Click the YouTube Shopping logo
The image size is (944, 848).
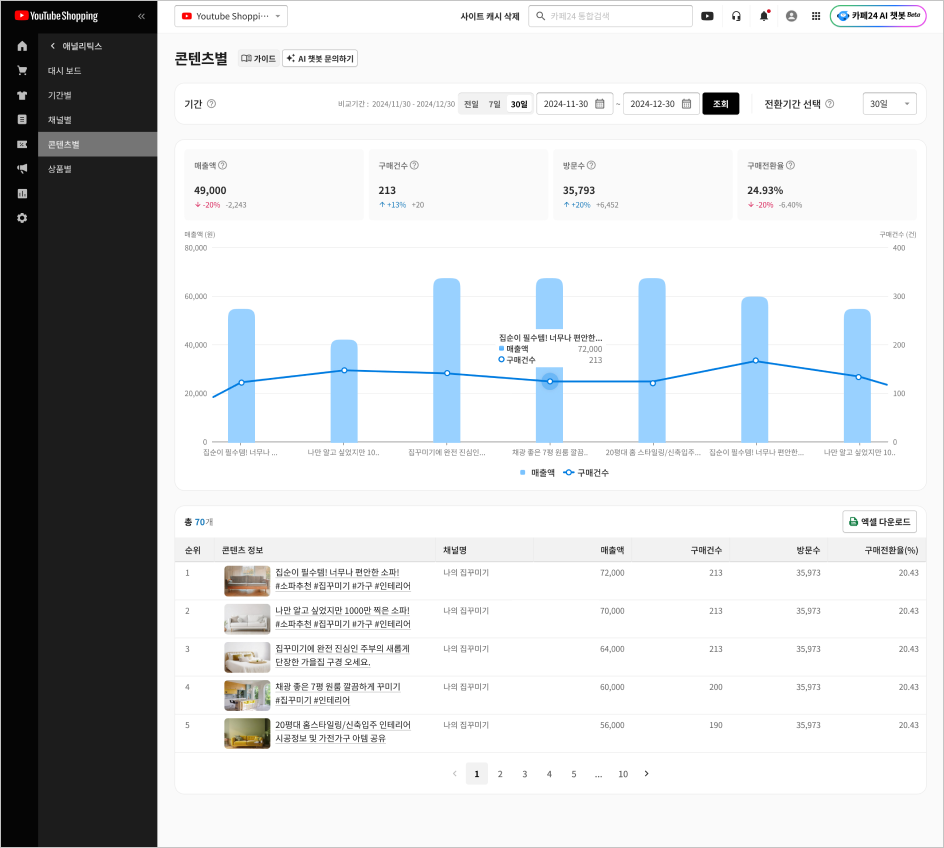(57, 16)
